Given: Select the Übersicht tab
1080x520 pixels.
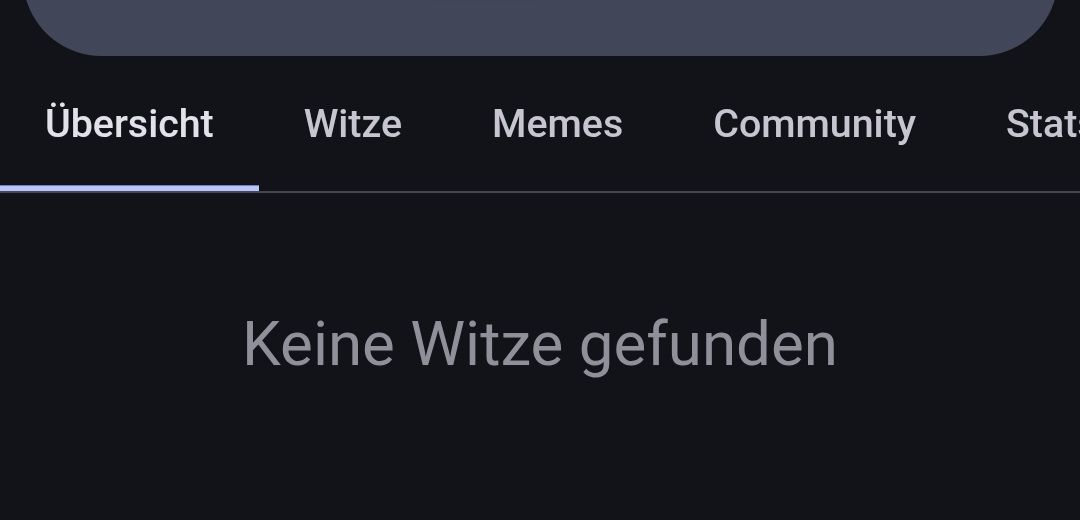Looking at the screenshot, I should click(x=129, y=124).
